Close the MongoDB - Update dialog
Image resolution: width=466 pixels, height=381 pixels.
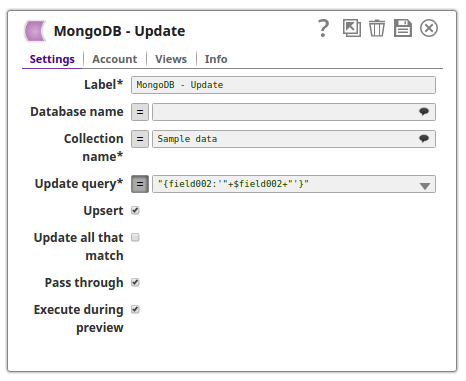429,28
